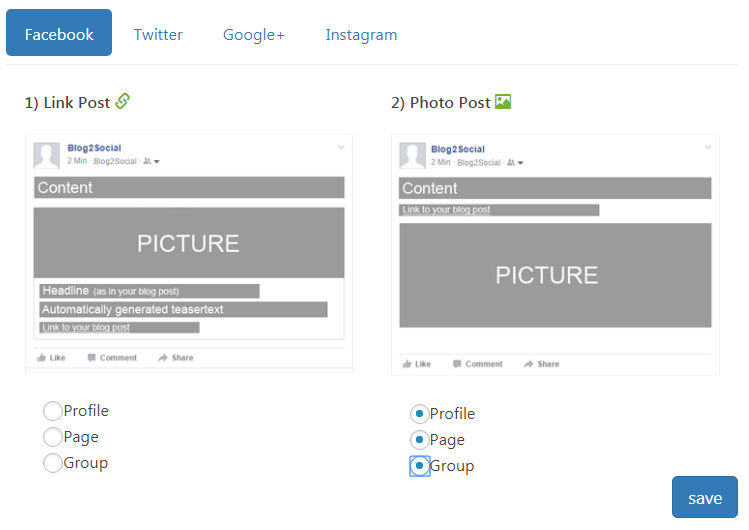Click Share icon in Photo Post preview
Viewport: 749px width, 530px height.
tap(529, 364)
